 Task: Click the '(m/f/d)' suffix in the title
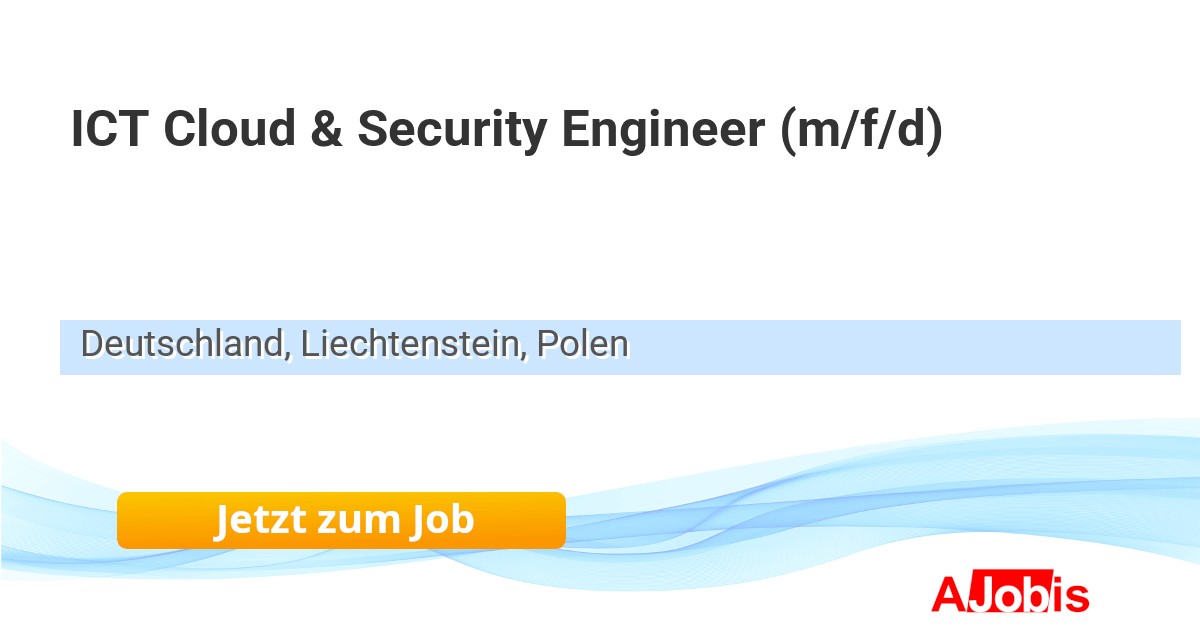click(x=861, y=130)
